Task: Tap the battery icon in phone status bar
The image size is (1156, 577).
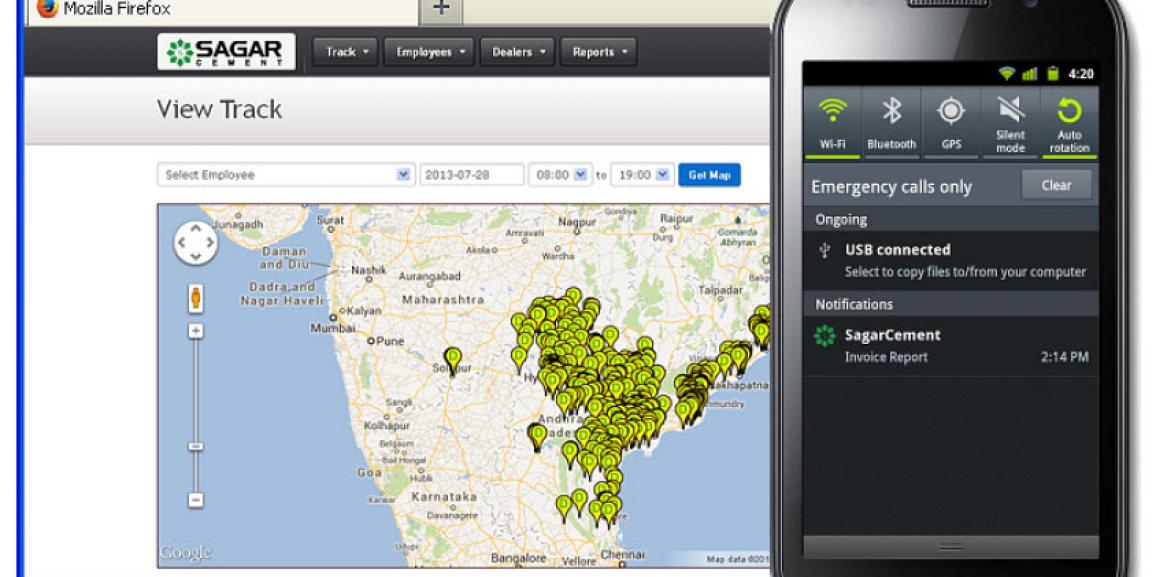Action: 1053,74
